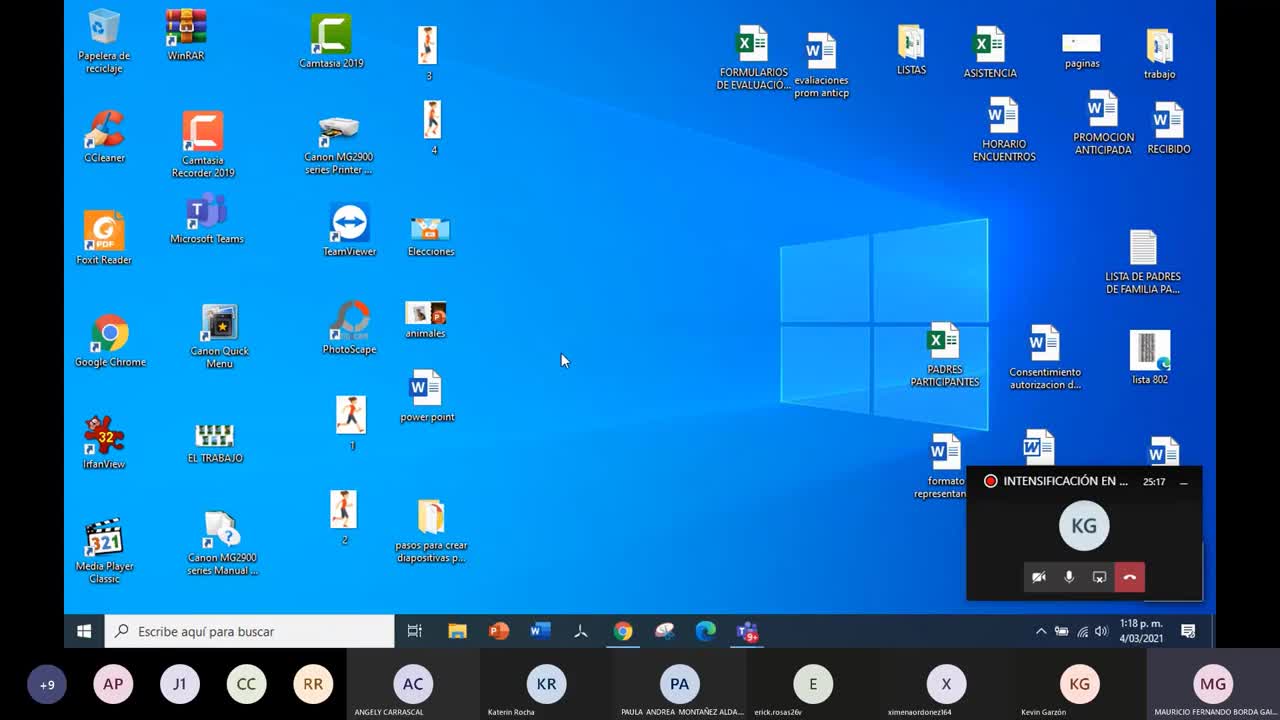Open Media Player Classic shortcut
This screenshot has width=1280, height=720.
pyautogui.click(x=104, y=551)
